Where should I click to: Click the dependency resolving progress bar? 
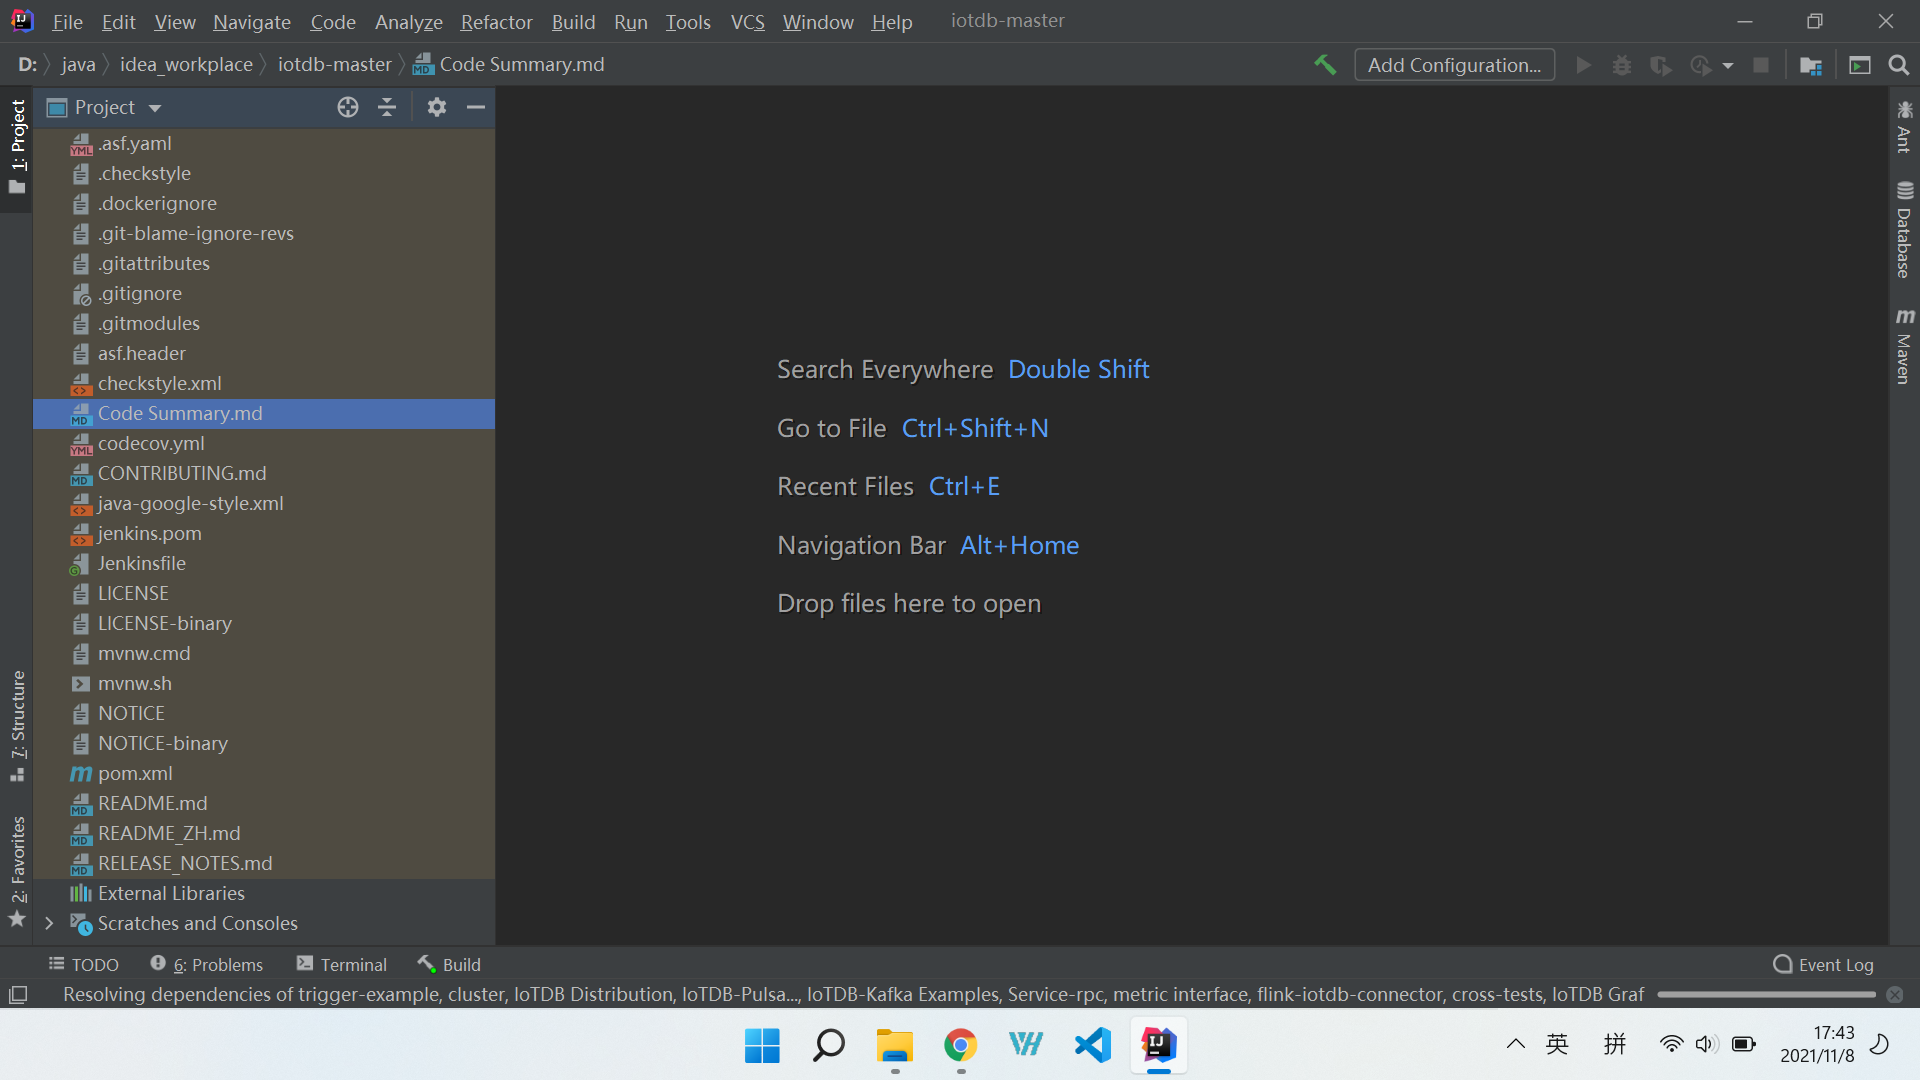(1766, 995)
